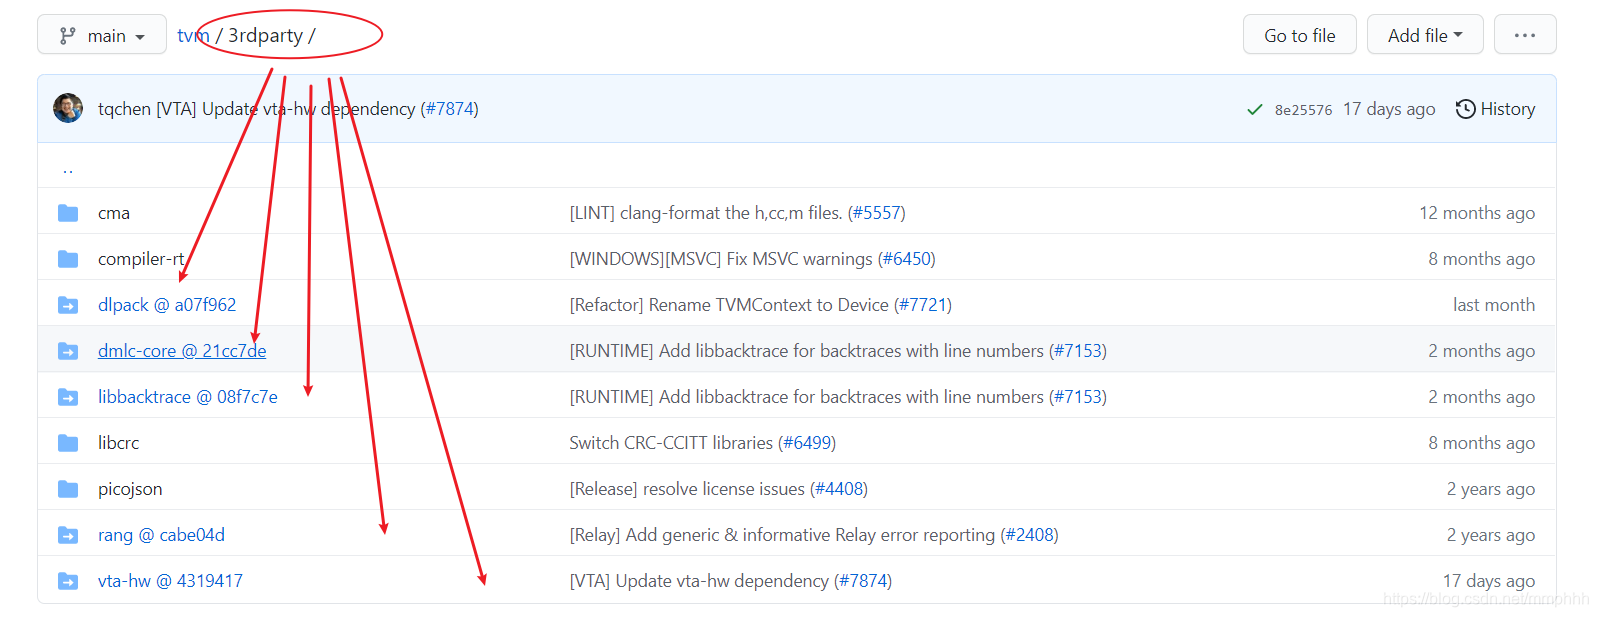Viewport: 1598px width, 617px height.
Task: Click the libbacktrace submodule icon
Action: click(x=68, y=397)
